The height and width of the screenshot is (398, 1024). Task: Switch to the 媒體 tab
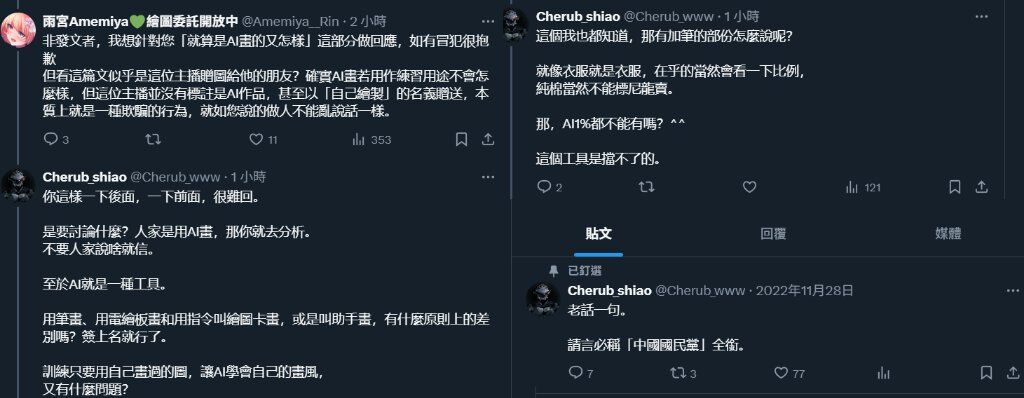[x=948, y=234]
